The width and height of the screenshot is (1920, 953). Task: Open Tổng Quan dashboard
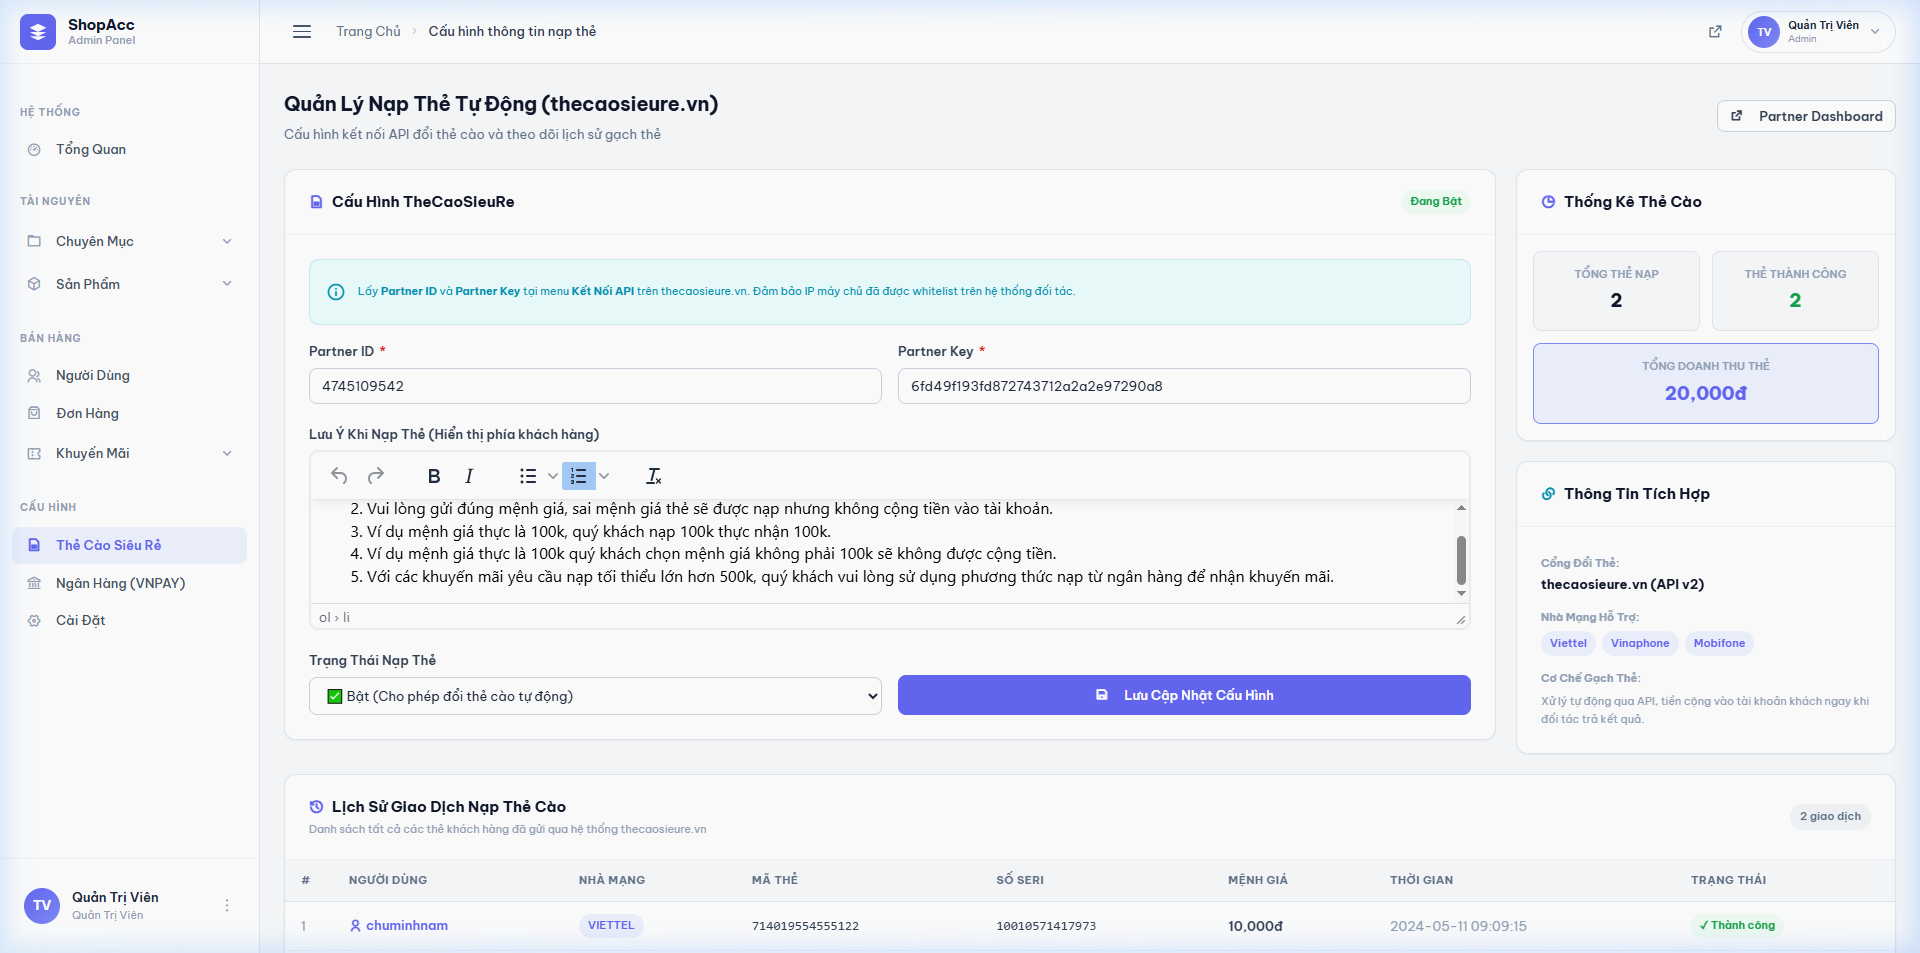tap(130, 149)
